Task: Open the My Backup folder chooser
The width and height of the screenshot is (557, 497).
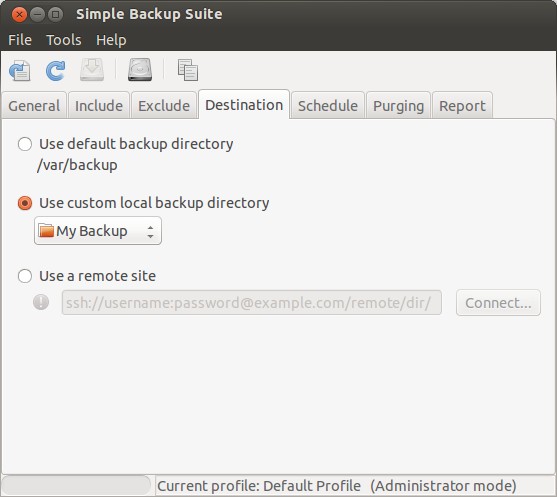Action: point(98,231)
